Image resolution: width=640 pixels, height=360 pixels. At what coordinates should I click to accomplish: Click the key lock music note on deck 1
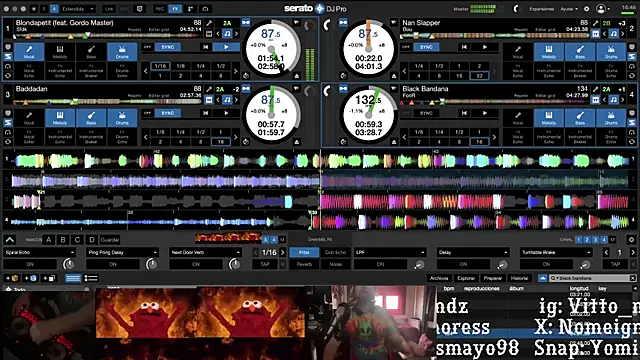click(x=227, y=33)
